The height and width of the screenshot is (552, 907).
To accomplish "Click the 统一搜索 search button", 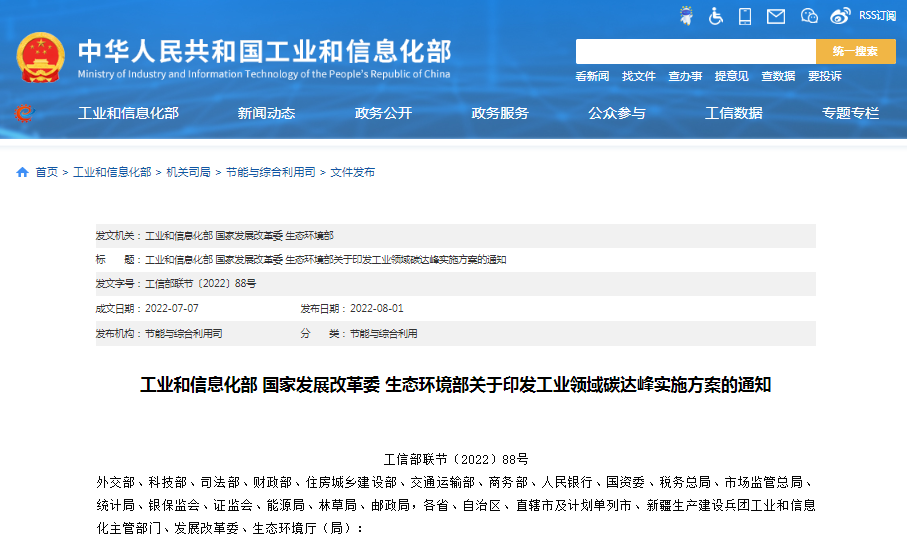I will click(856, 51).
